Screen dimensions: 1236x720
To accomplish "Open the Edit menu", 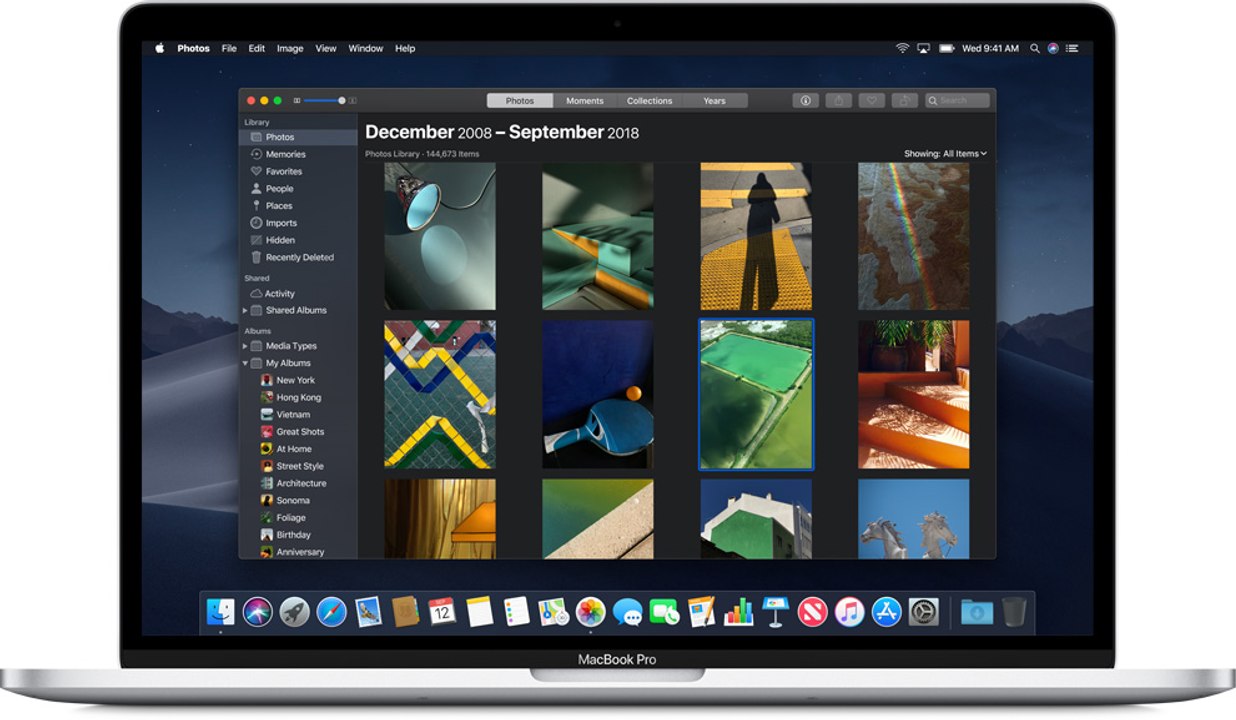I will (257, 48).
